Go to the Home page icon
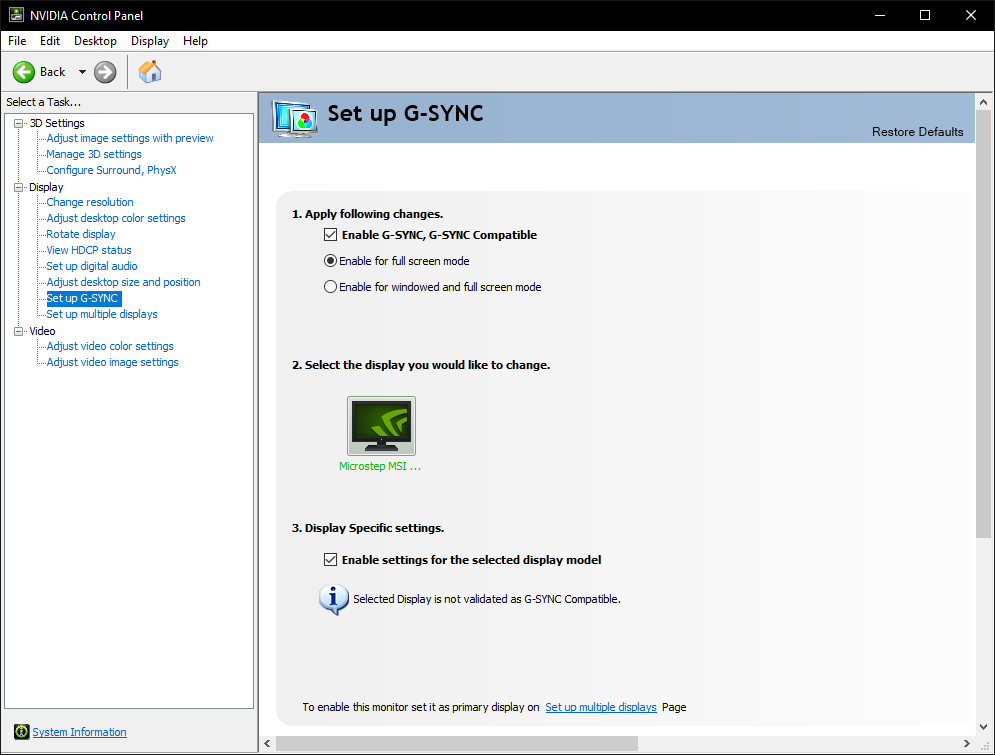The height and width of the screenshot is (755, 995). point(150,72)
